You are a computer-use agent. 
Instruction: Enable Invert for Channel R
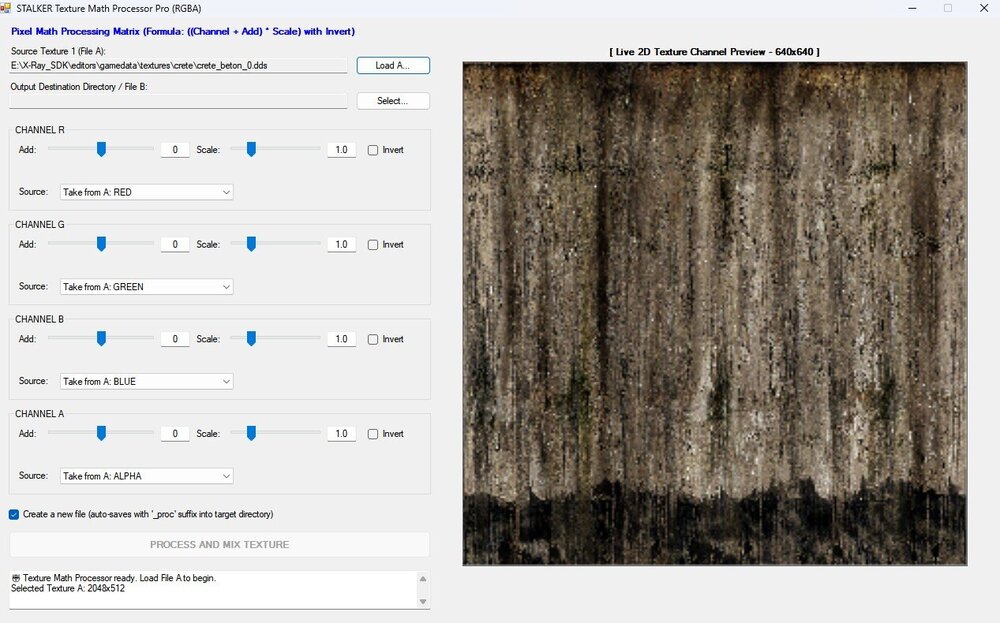[373, 150]
